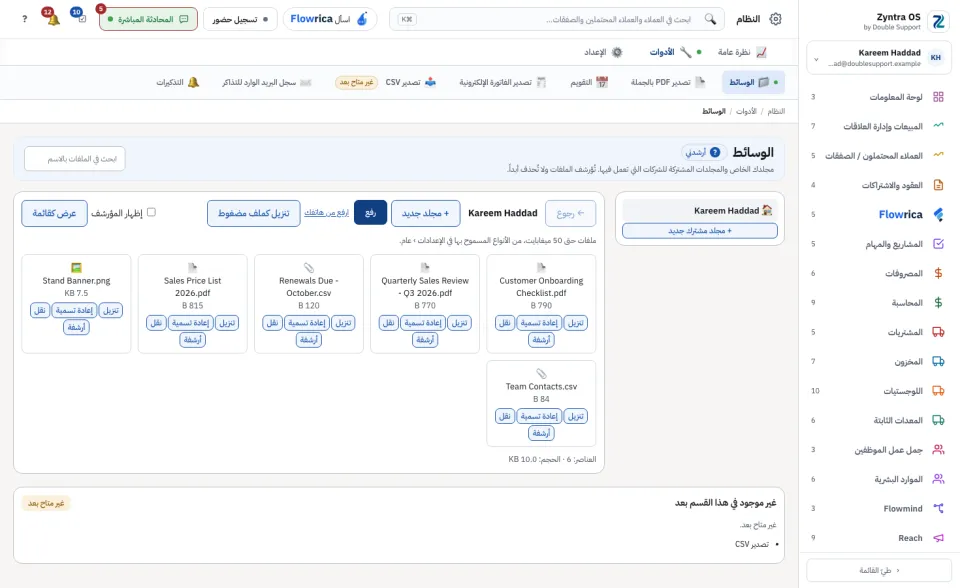This screenshot has height=588, width=960.
Task: Click the Reach megaphone icon
Action: (938, 538)
